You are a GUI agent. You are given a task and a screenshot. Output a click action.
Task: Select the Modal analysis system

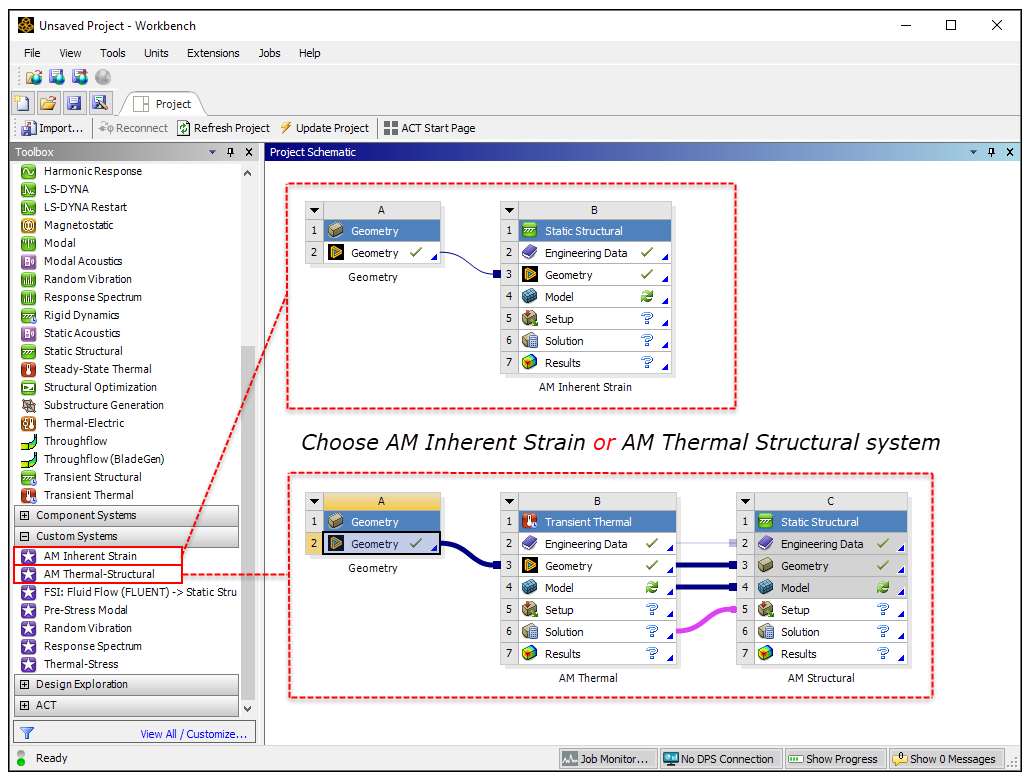tap(60, 242)
